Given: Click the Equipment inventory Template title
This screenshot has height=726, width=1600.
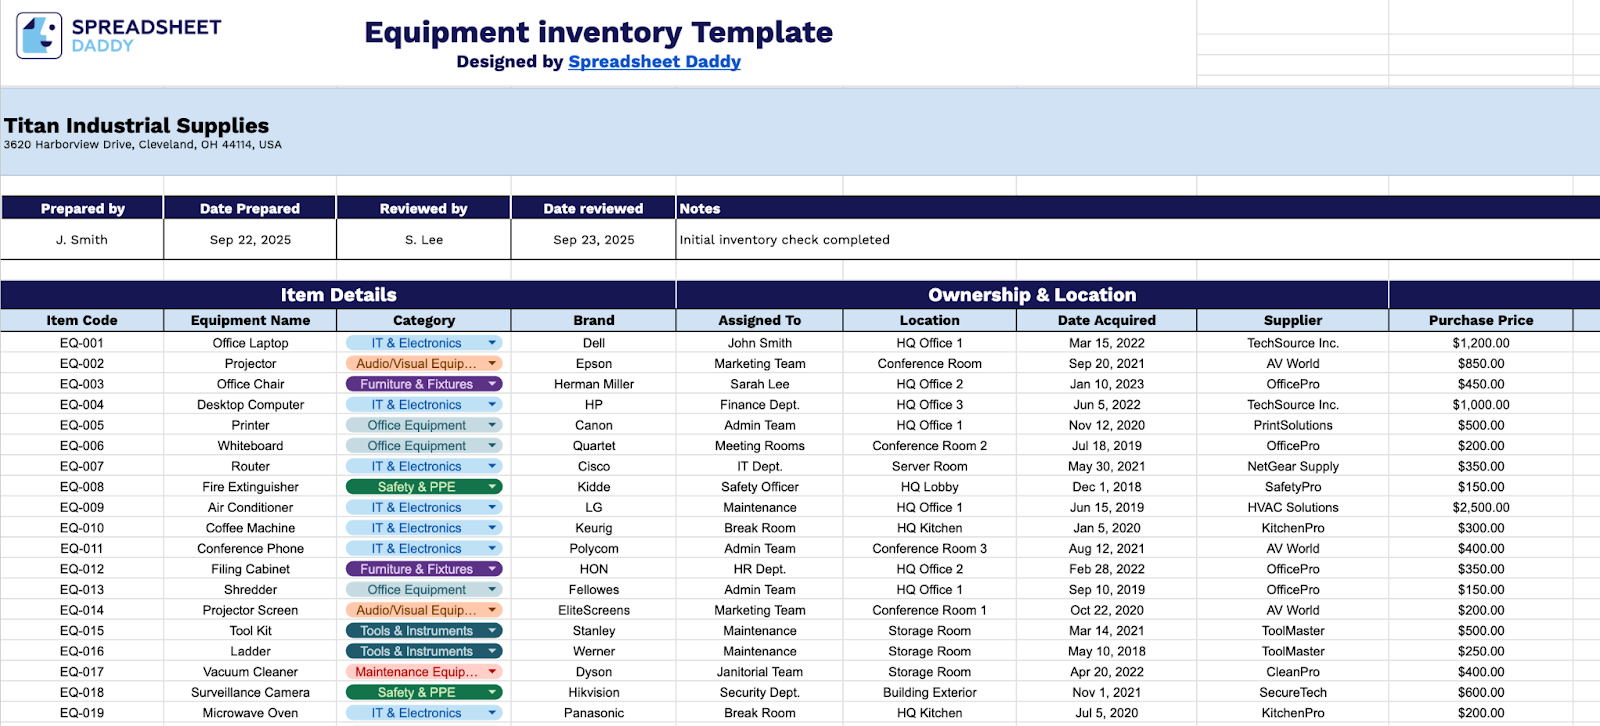Looking at the screenshot, I should [x=598, y=32].
